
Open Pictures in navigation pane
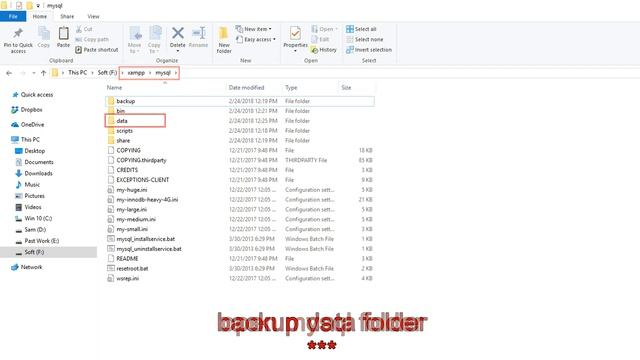(30, 196)
